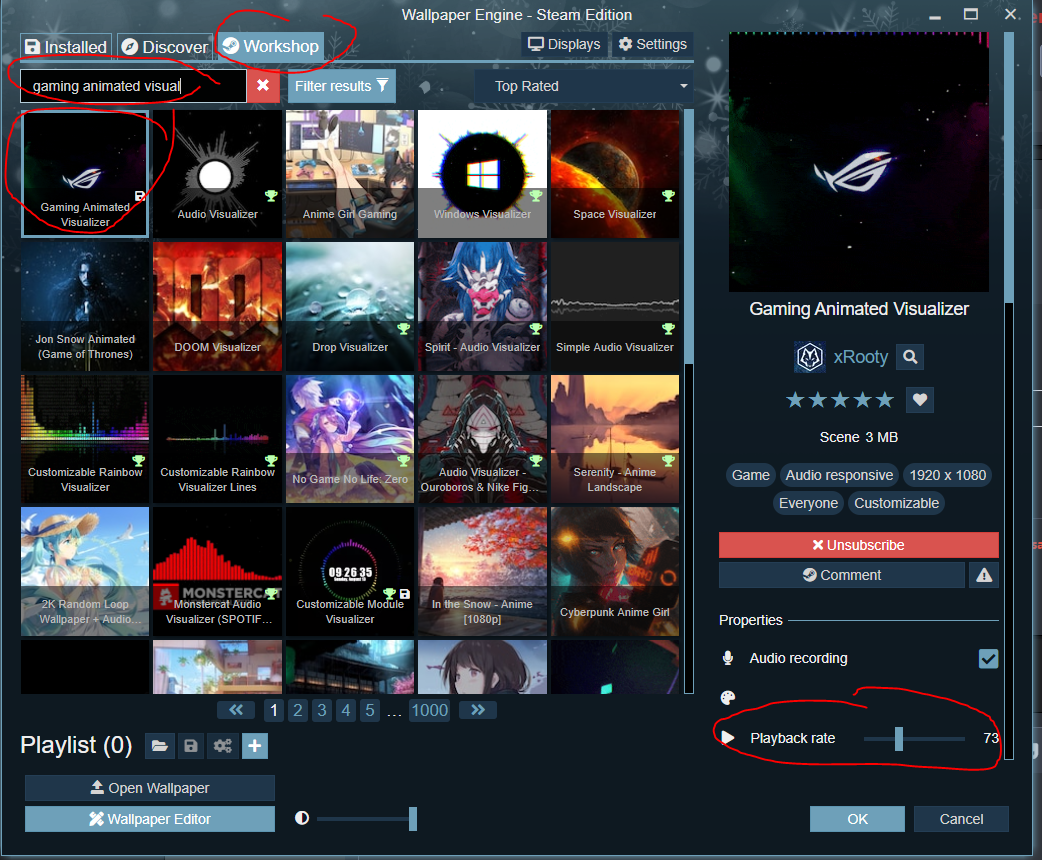Image resolution: width=1042 pixels, height=860 pixels.
Task: Go to first page with double-left arrows
Action: click(x=236, y=710)
